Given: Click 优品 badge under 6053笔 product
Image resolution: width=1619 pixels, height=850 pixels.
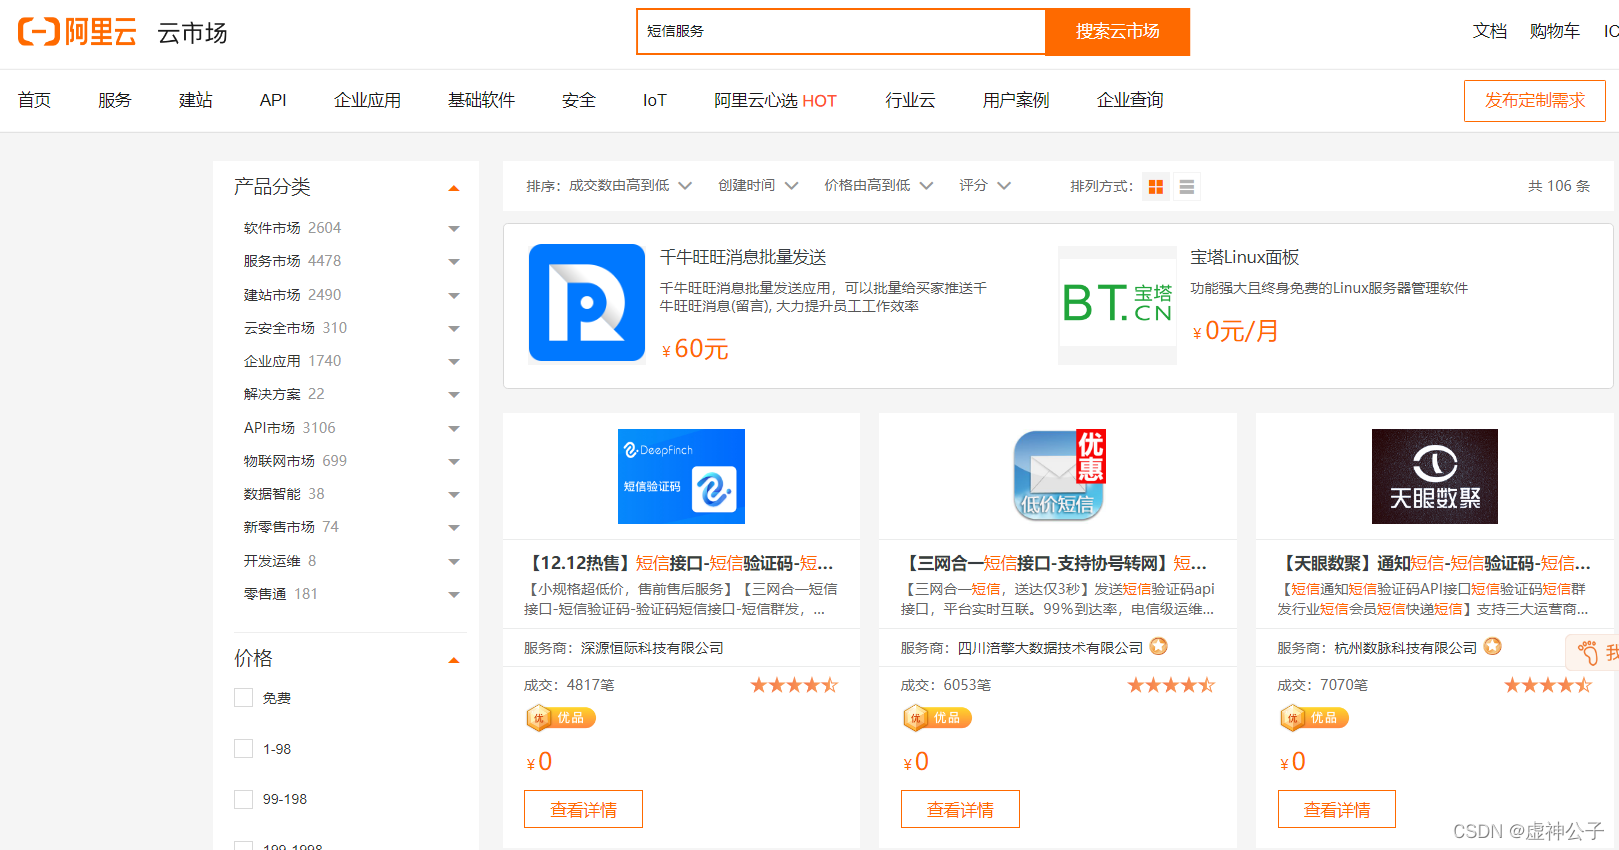Looking at the screenshot, I should tap(937, 718).
